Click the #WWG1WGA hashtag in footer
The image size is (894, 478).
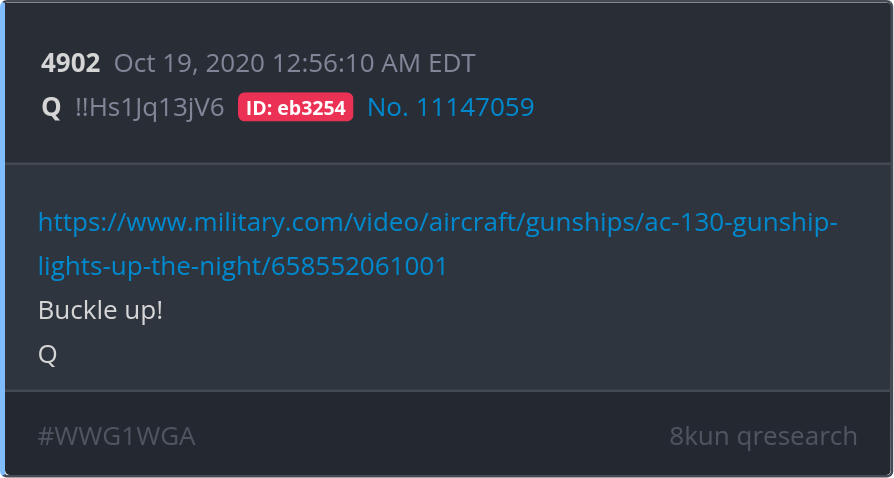[x=116, y=436]
